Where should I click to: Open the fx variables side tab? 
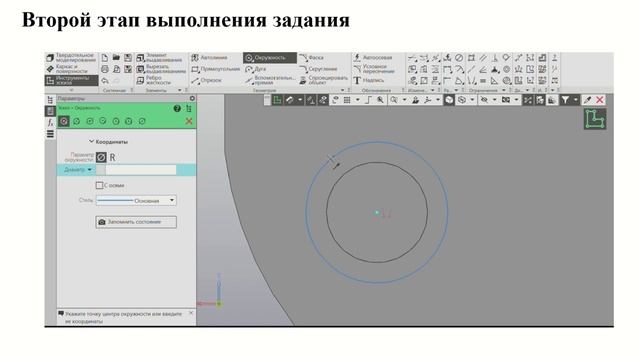coord(50,122)
